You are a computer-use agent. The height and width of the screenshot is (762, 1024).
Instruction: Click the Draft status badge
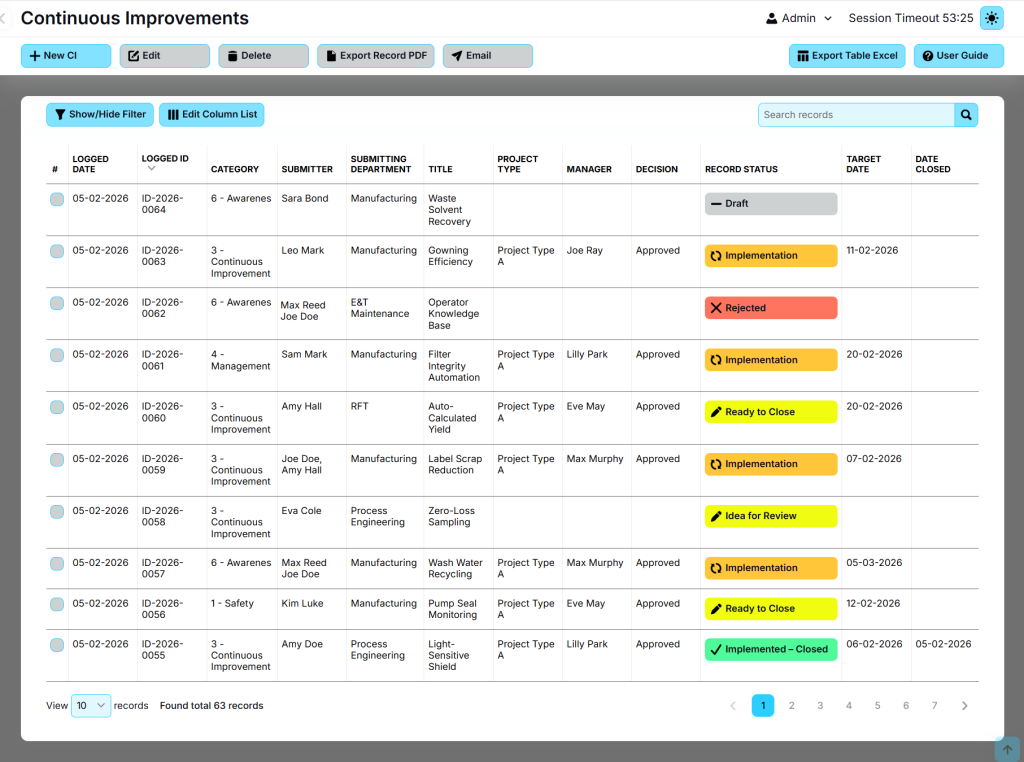point(771,204)
